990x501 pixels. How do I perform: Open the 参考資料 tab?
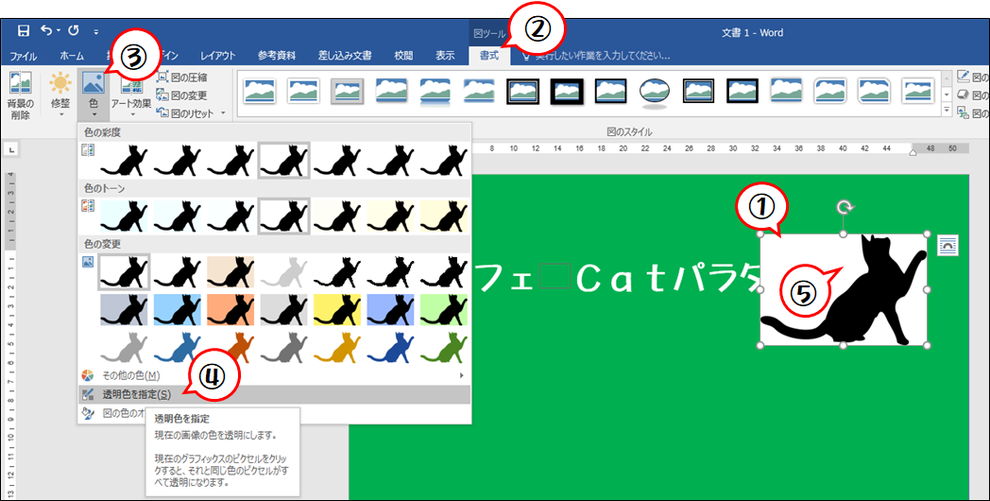277,56
